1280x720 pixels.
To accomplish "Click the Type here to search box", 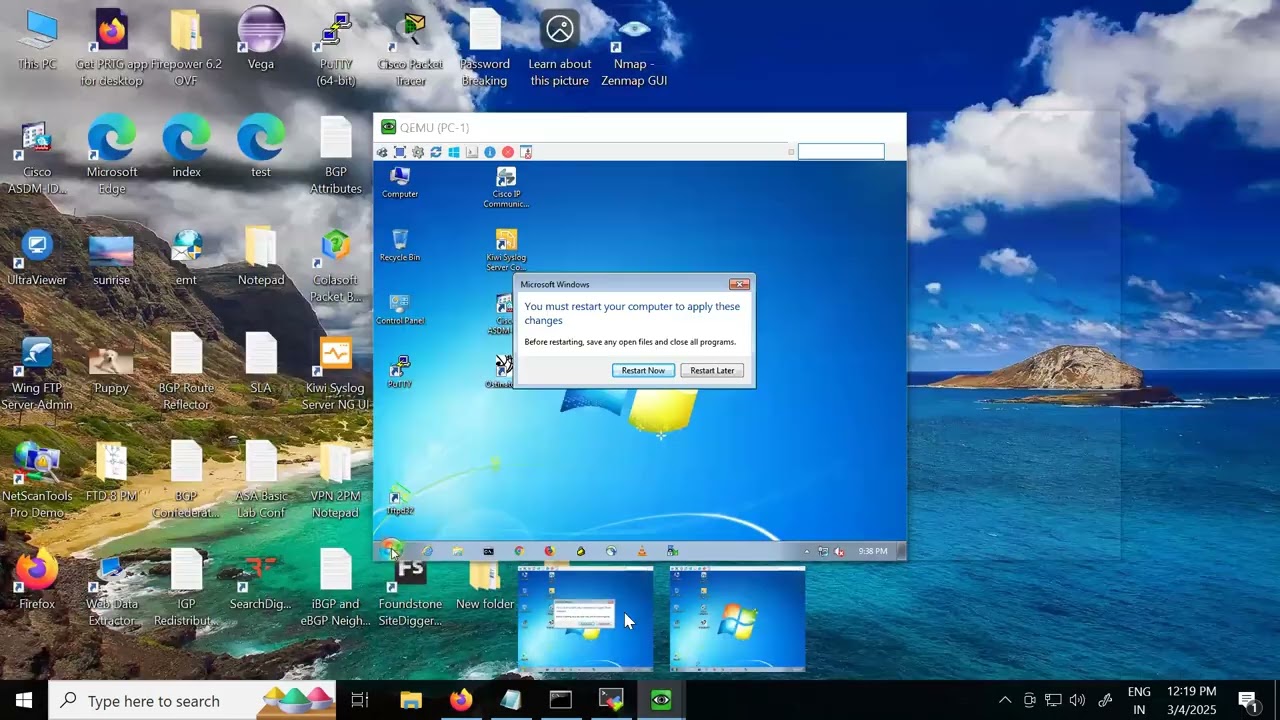I will [x=190, y=700].
